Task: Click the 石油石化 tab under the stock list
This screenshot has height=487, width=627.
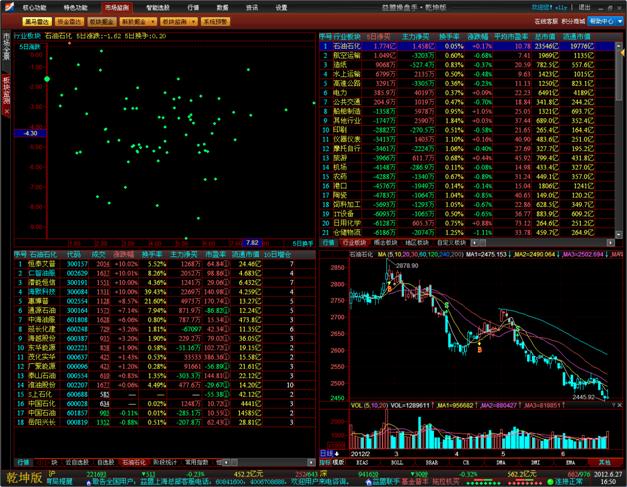Action: [x=134, y=462]
